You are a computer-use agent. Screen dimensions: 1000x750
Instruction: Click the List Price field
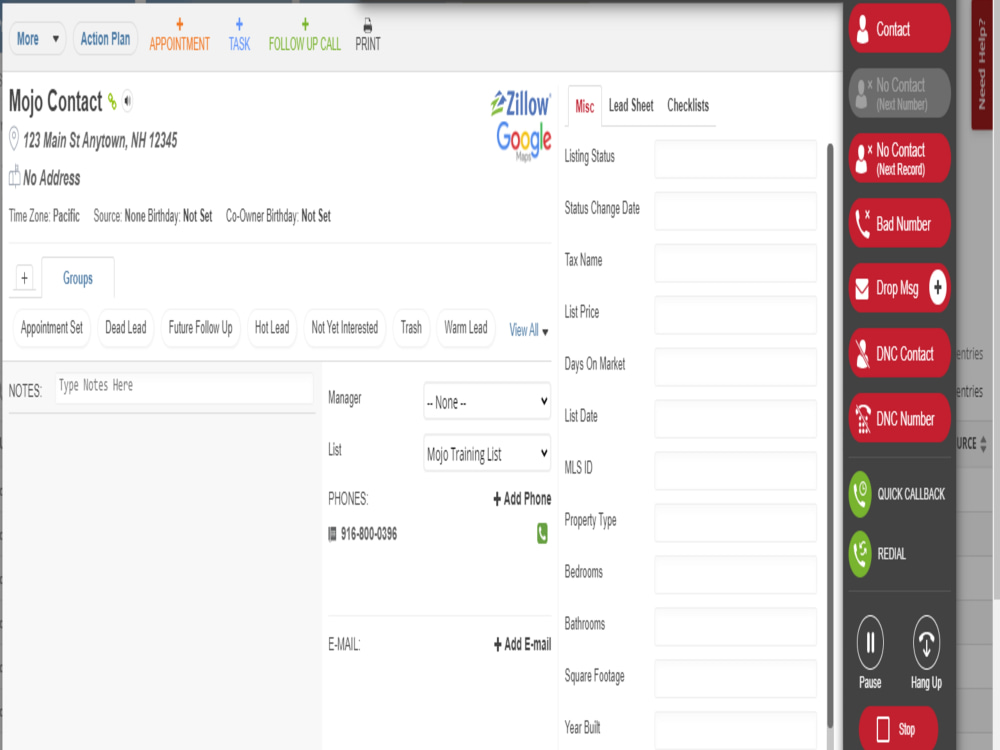click(x=735, y=314)
